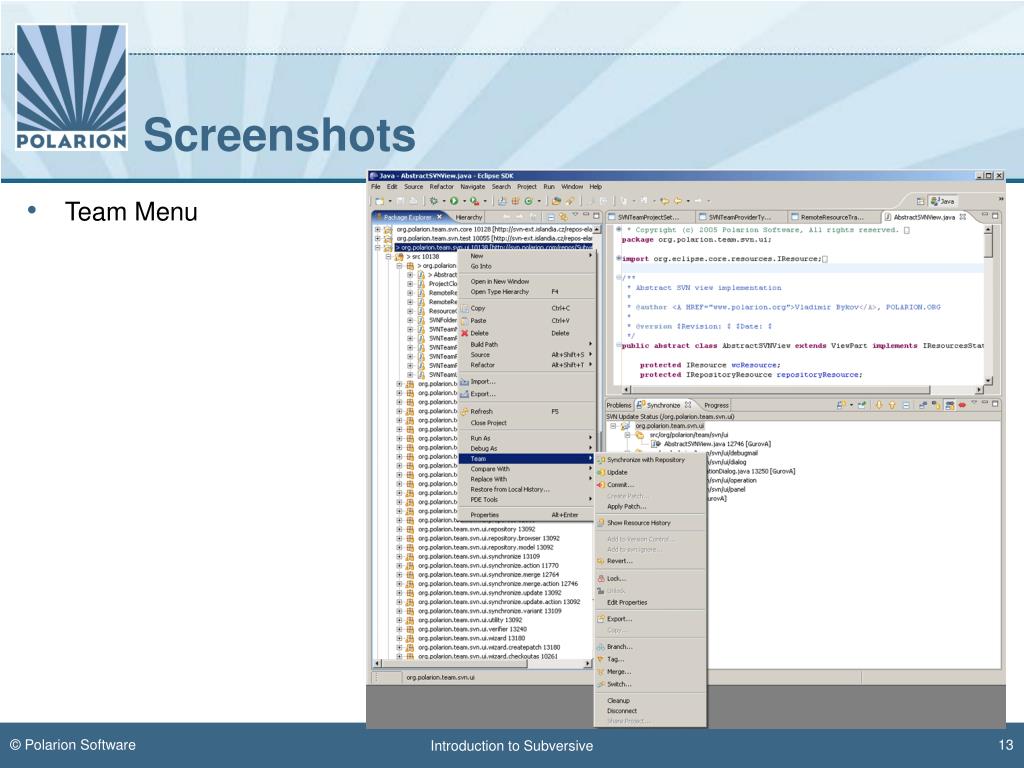Viewport: 1024px width, 768px height.
Task: Choose Refresh in context menu
Action: [526, 411]
